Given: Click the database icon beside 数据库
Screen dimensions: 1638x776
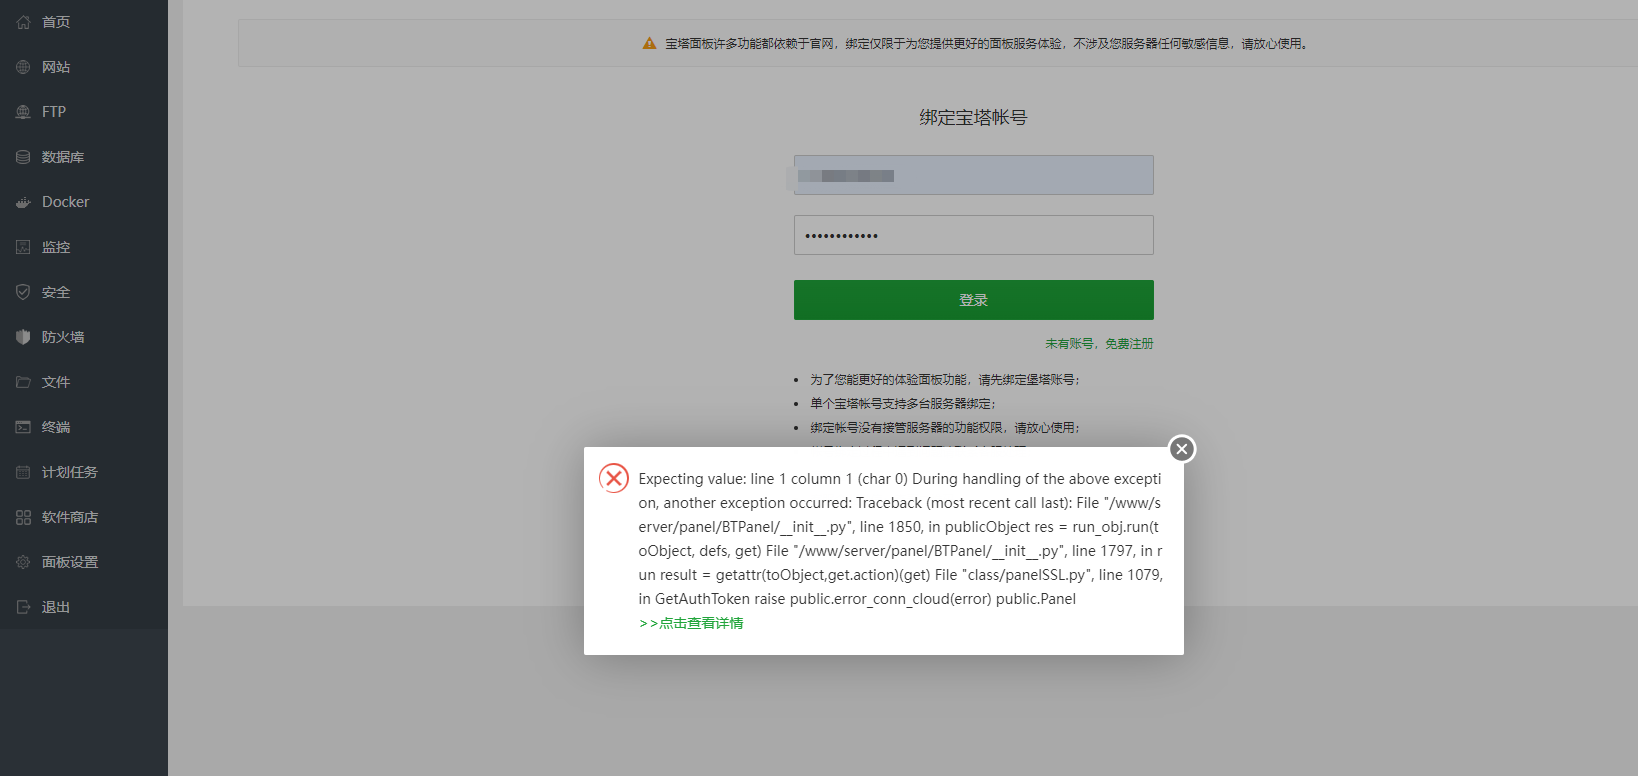Looking at the screenshot, I should click(x=23, y=157).
